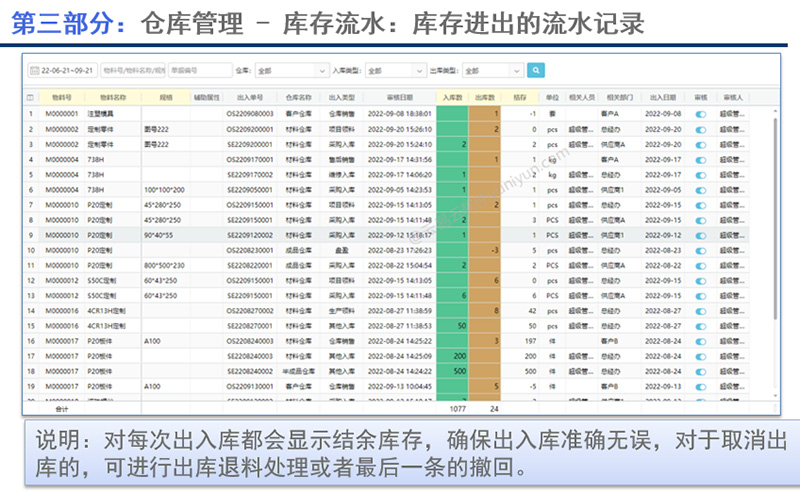Click the 入库数 cell showing 500
The image size is (800, 492).
(x=453, y=372)
